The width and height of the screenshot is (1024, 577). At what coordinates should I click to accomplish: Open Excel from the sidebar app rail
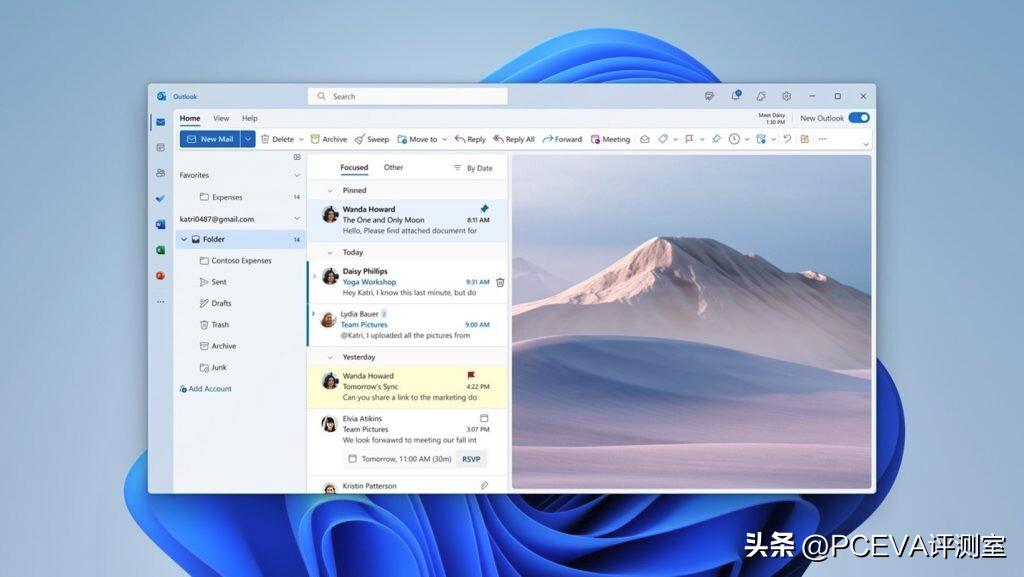162,249
